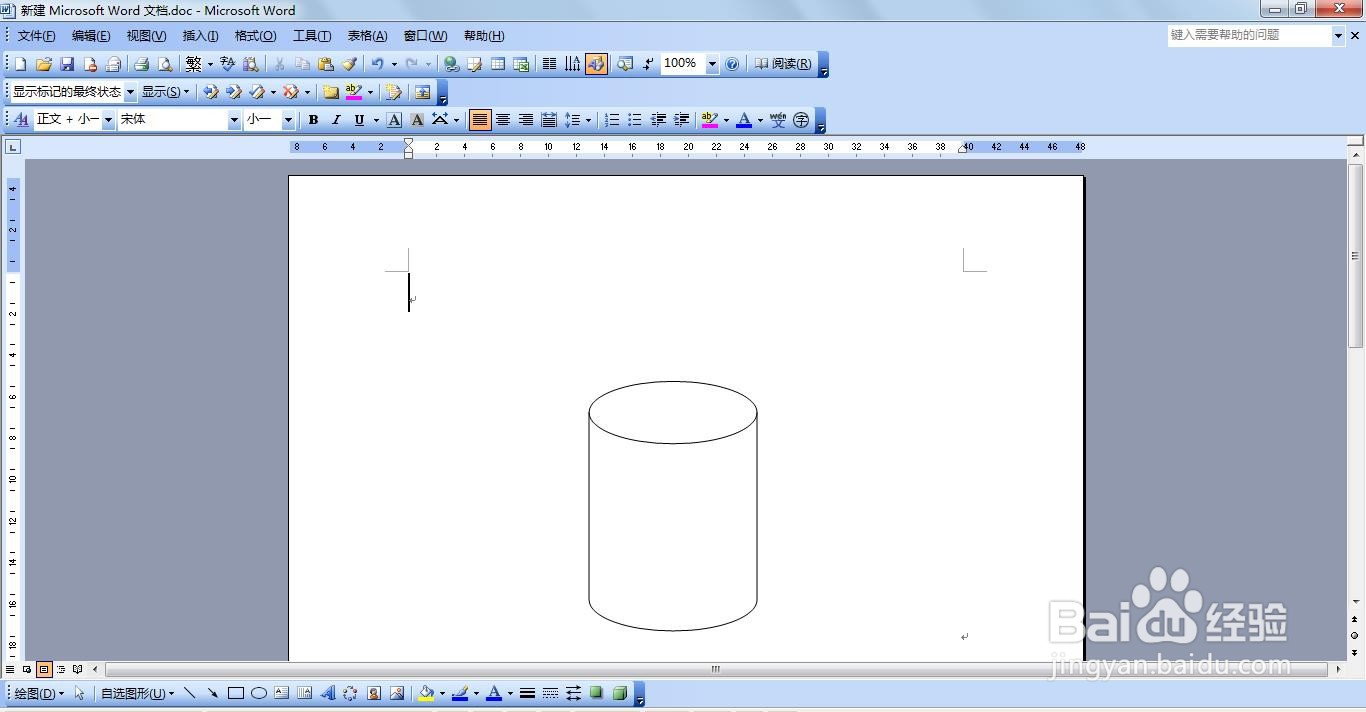Image resolution: width=1366 pixels, height=712 pixels.
Task: Select the cylinder shape in document
Action: click(x=673, y=506)
